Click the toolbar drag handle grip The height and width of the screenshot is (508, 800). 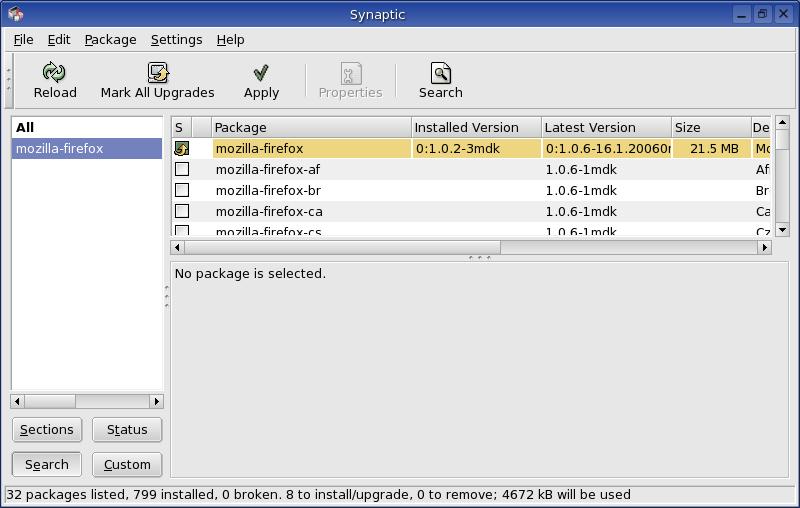(x=9, y=81)
